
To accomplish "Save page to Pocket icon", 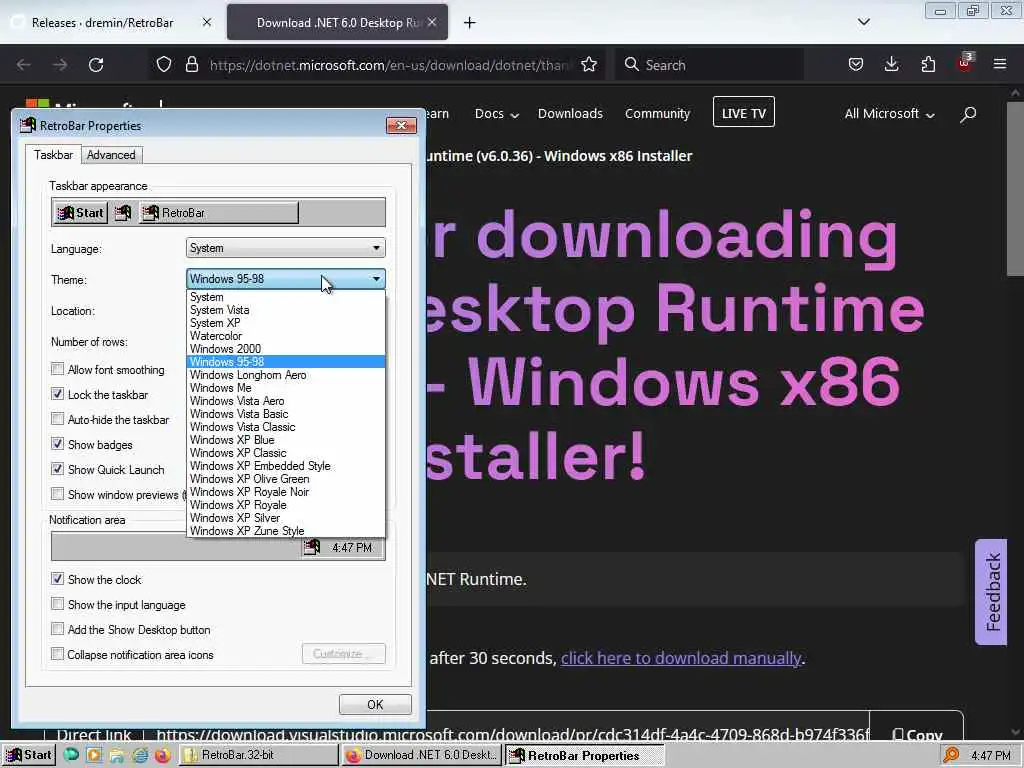I will (x=856, y=64).
